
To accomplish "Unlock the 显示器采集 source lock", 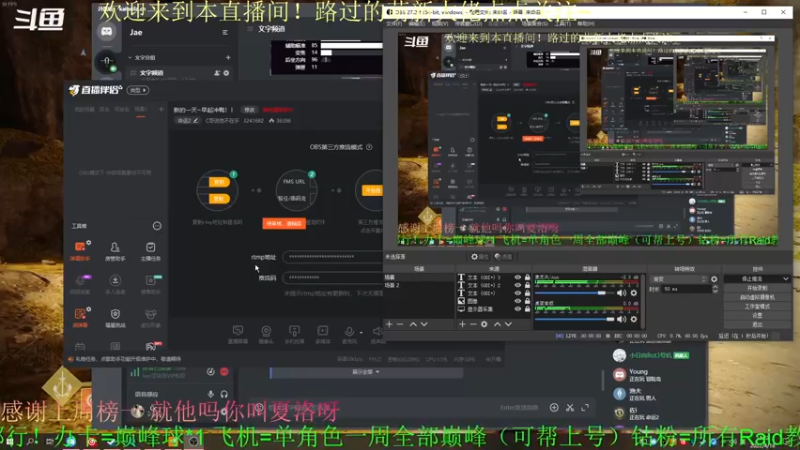I will click(x=528, y=309).
